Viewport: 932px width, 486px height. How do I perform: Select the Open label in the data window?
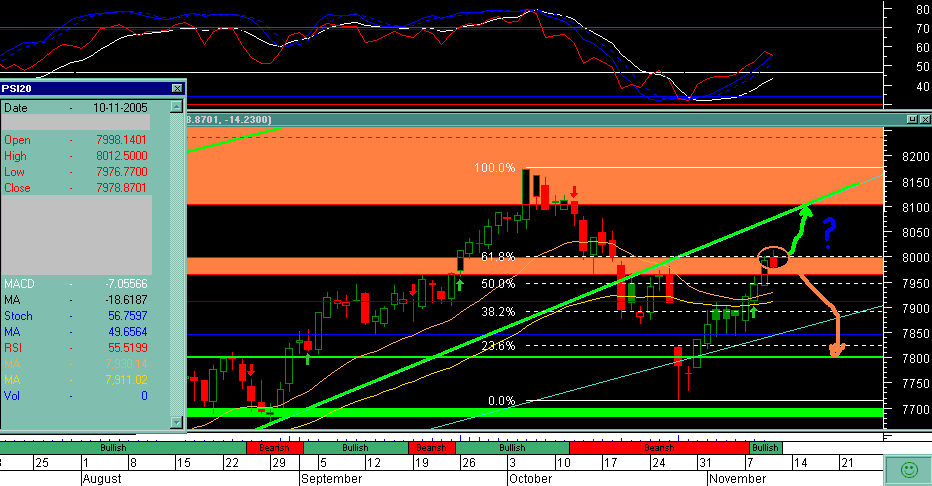(x=17, y=140)
